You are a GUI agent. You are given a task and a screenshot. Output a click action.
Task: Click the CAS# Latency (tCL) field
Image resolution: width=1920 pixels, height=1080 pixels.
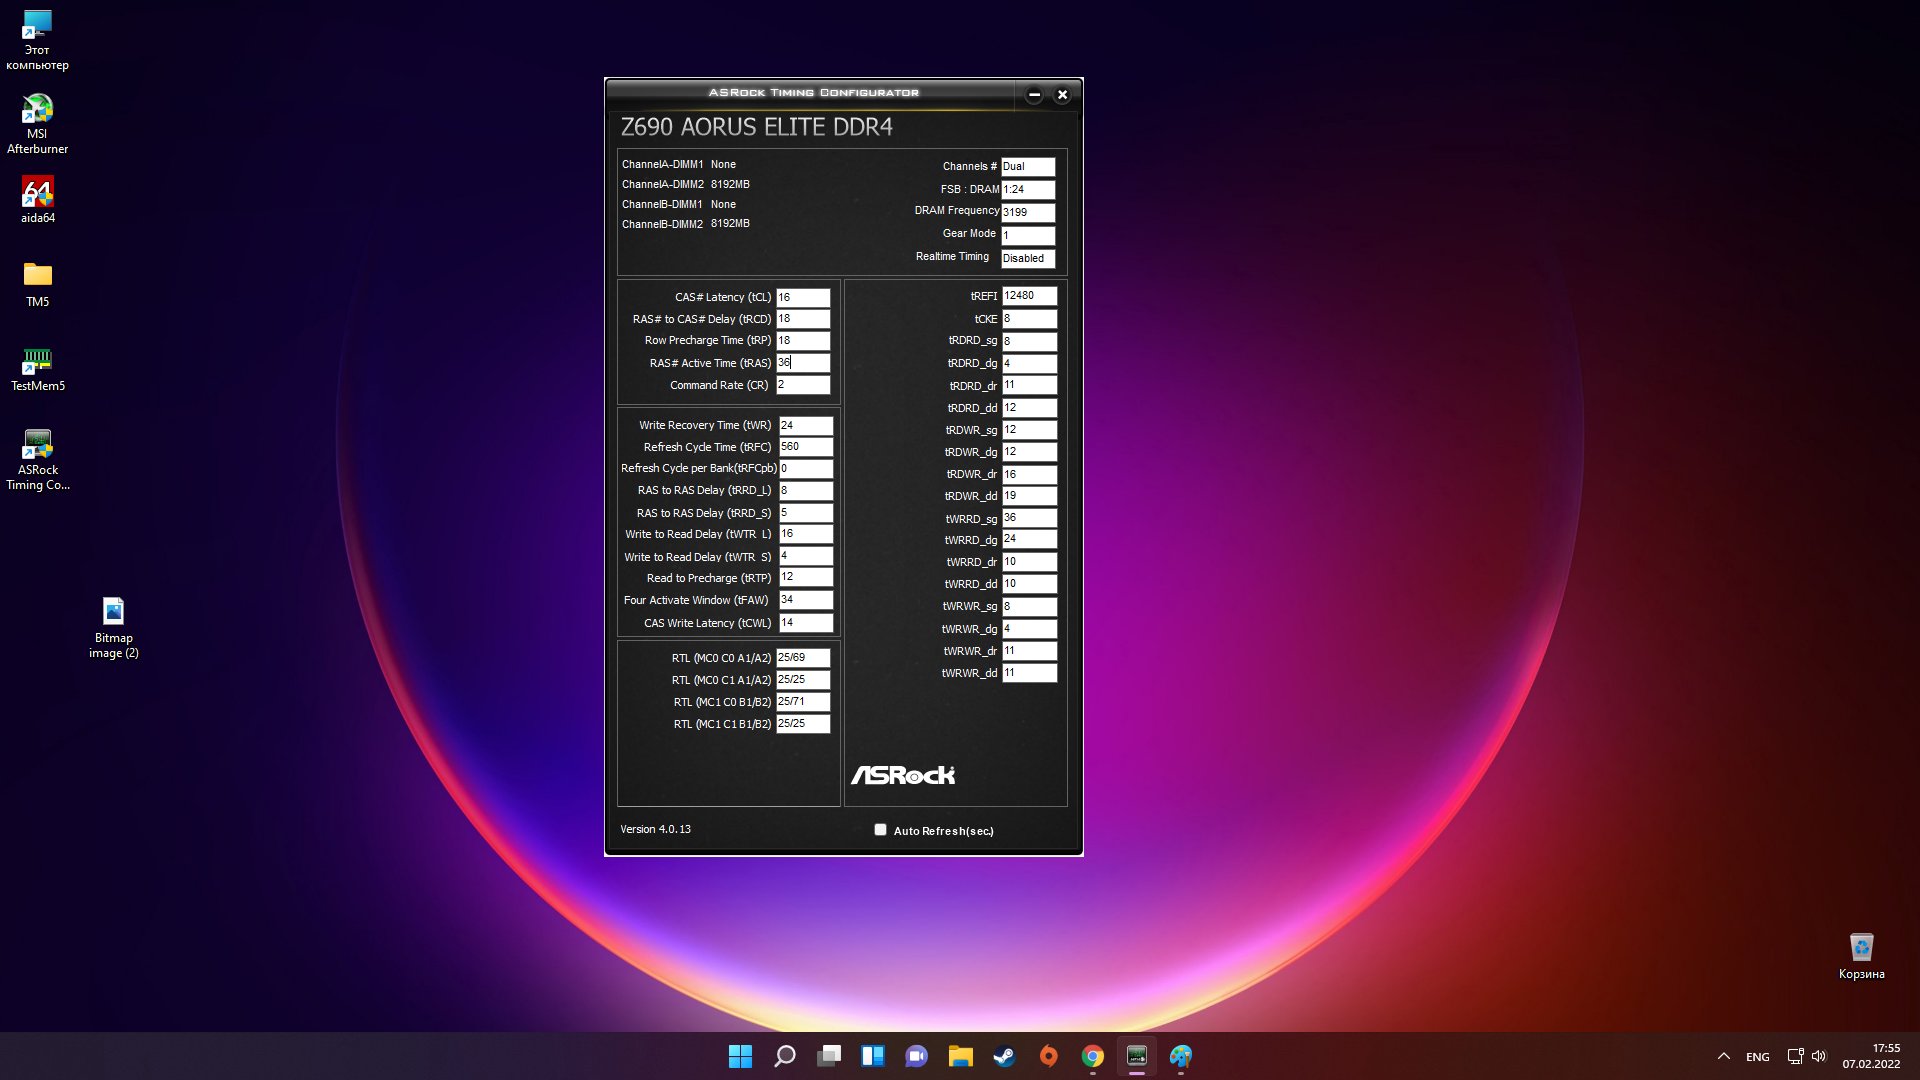point(803,297)
